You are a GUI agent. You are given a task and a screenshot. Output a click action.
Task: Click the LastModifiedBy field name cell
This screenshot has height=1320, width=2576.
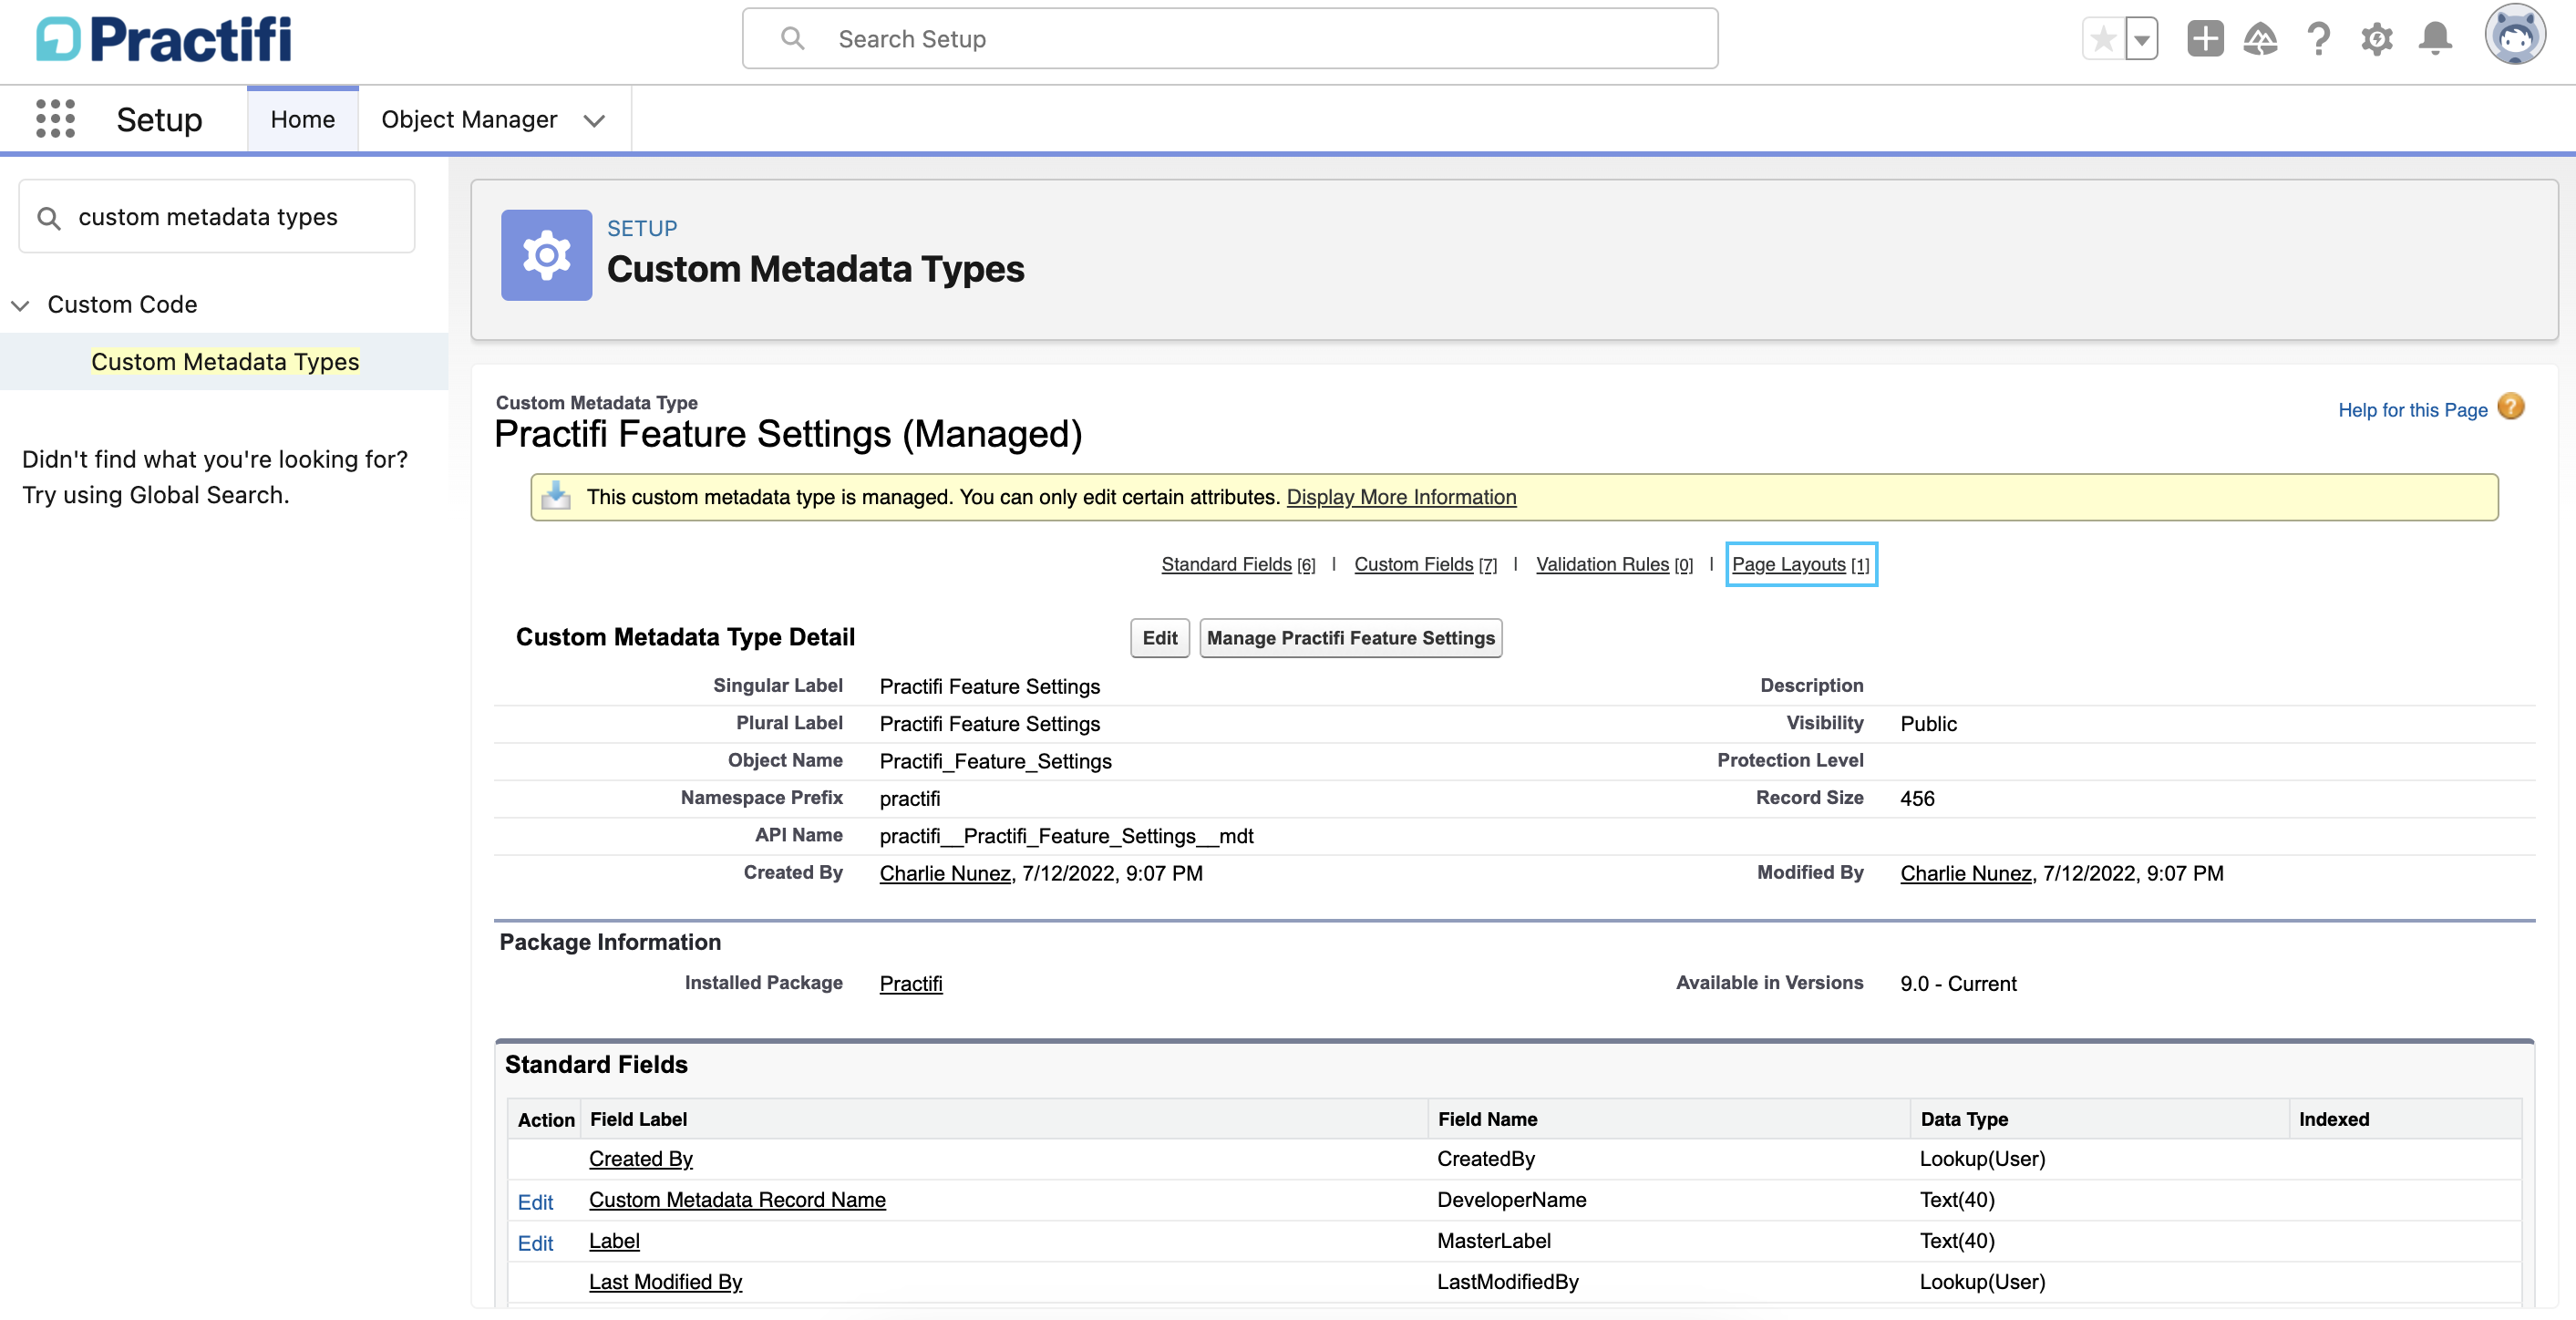pyautogui.click(x=1507, y=1281)
